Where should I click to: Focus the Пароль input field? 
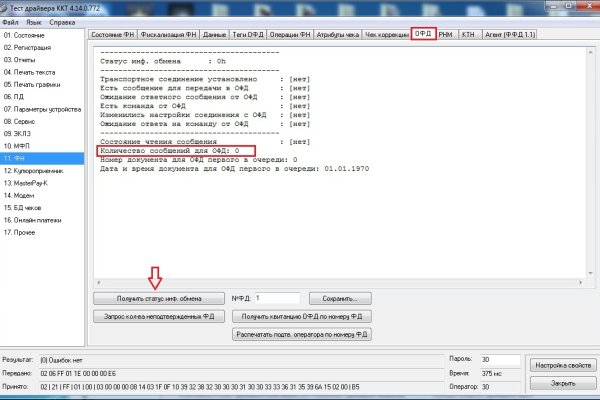click(500, 357)
